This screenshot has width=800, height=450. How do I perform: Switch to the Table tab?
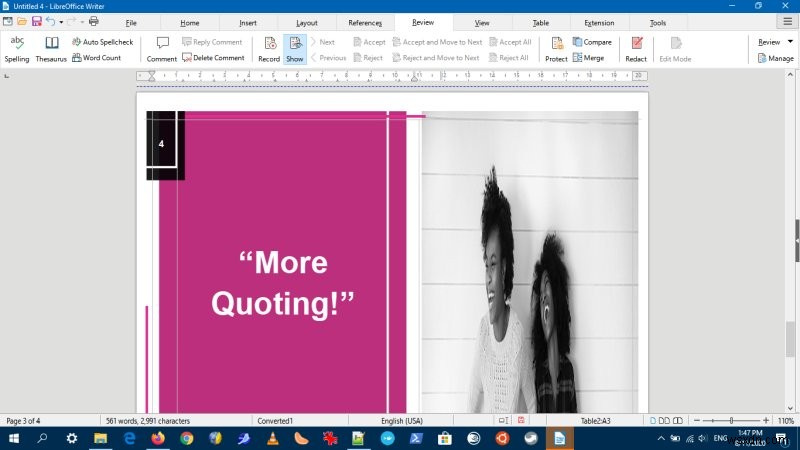pos(541,23)
